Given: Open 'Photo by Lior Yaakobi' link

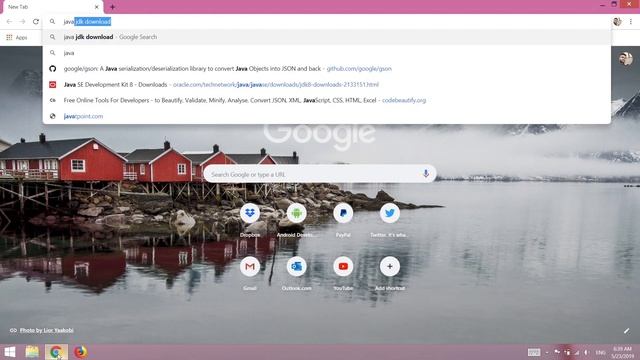Looking at the screenshot, I should click(x=47, y=330).
